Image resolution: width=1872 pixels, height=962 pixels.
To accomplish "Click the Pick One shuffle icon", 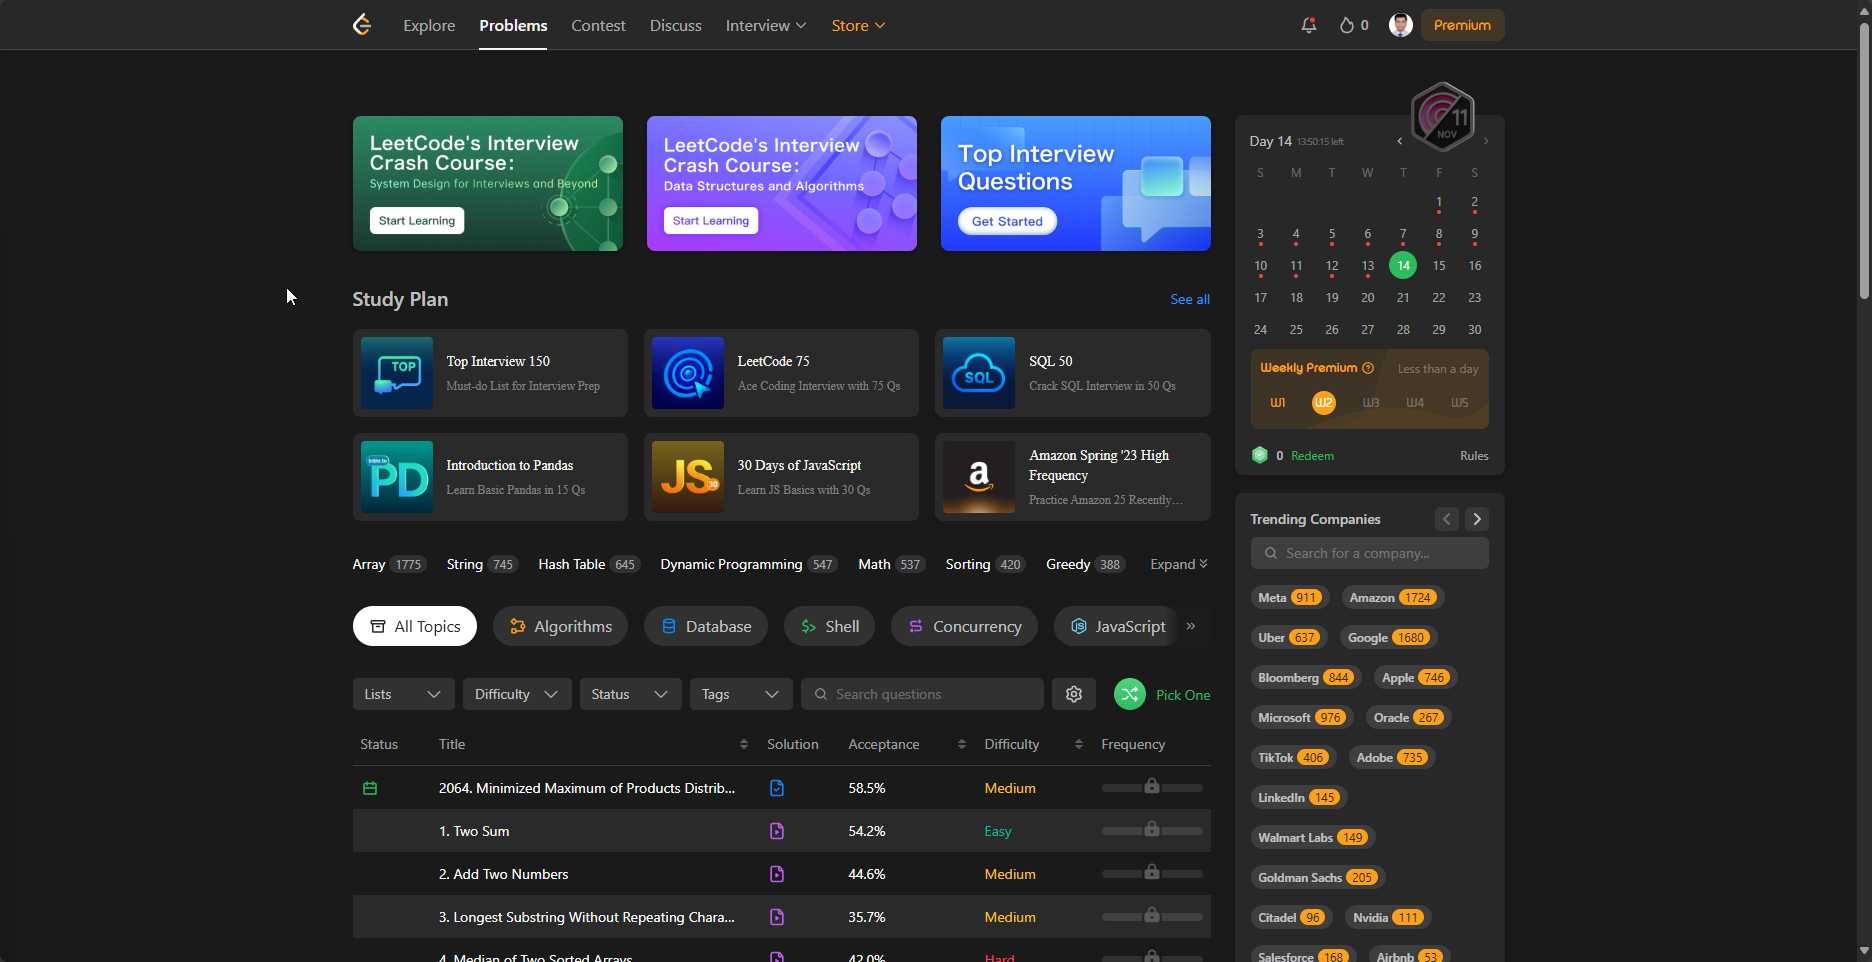I will tap(1130, 694).
